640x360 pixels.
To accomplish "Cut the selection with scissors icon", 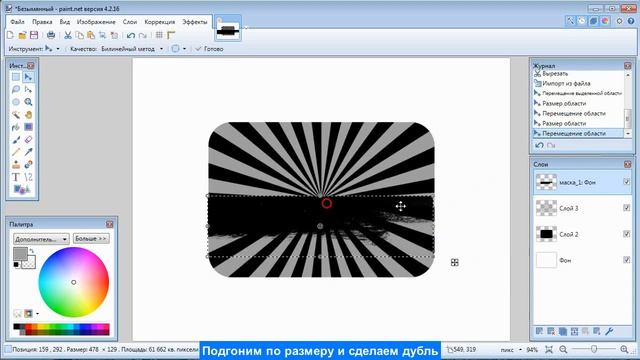I will point(68,36).
